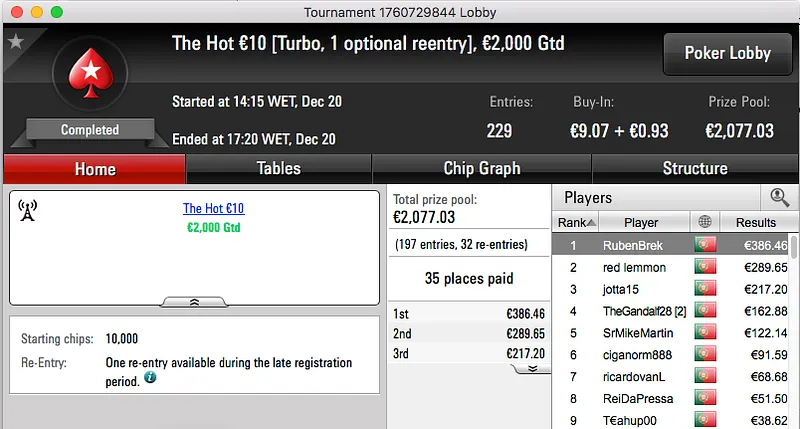Click the re-entry info icon

click(150, 378)
